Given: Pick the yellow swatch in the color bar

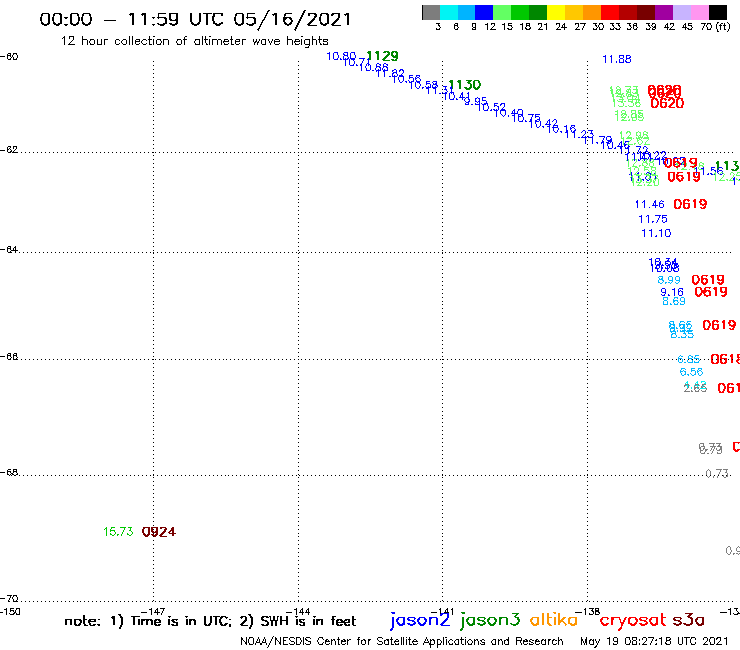Looking at the screenshot, I should tap(556, 12).
